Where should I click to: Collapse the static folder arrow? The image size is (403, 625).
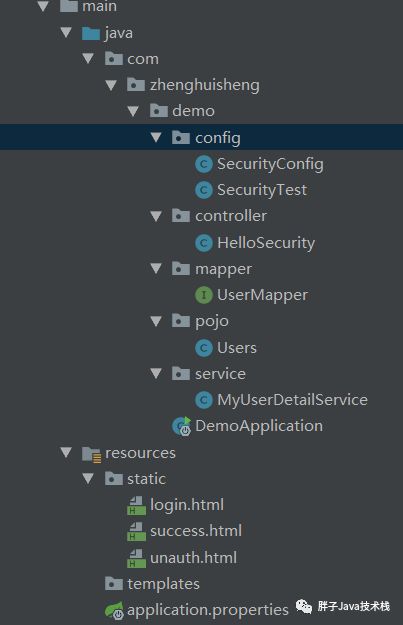click(88, 478)
